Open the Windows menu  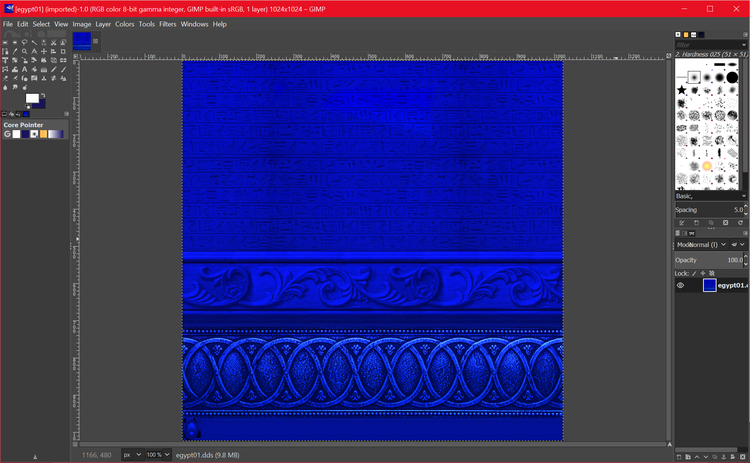tap(194, 24)
